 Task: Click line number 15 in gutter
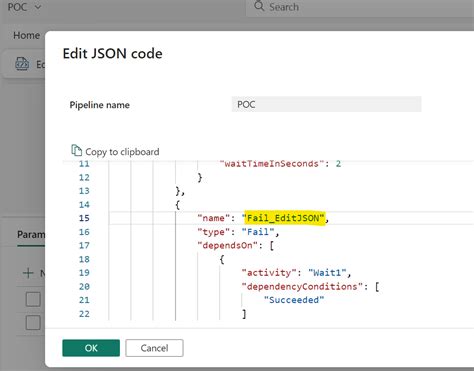(x=84, y=218)
